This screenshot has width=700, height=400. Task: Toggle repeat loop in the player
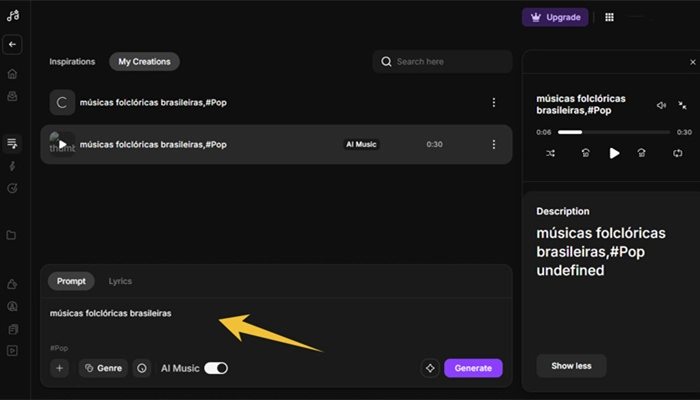pos(677,153)
